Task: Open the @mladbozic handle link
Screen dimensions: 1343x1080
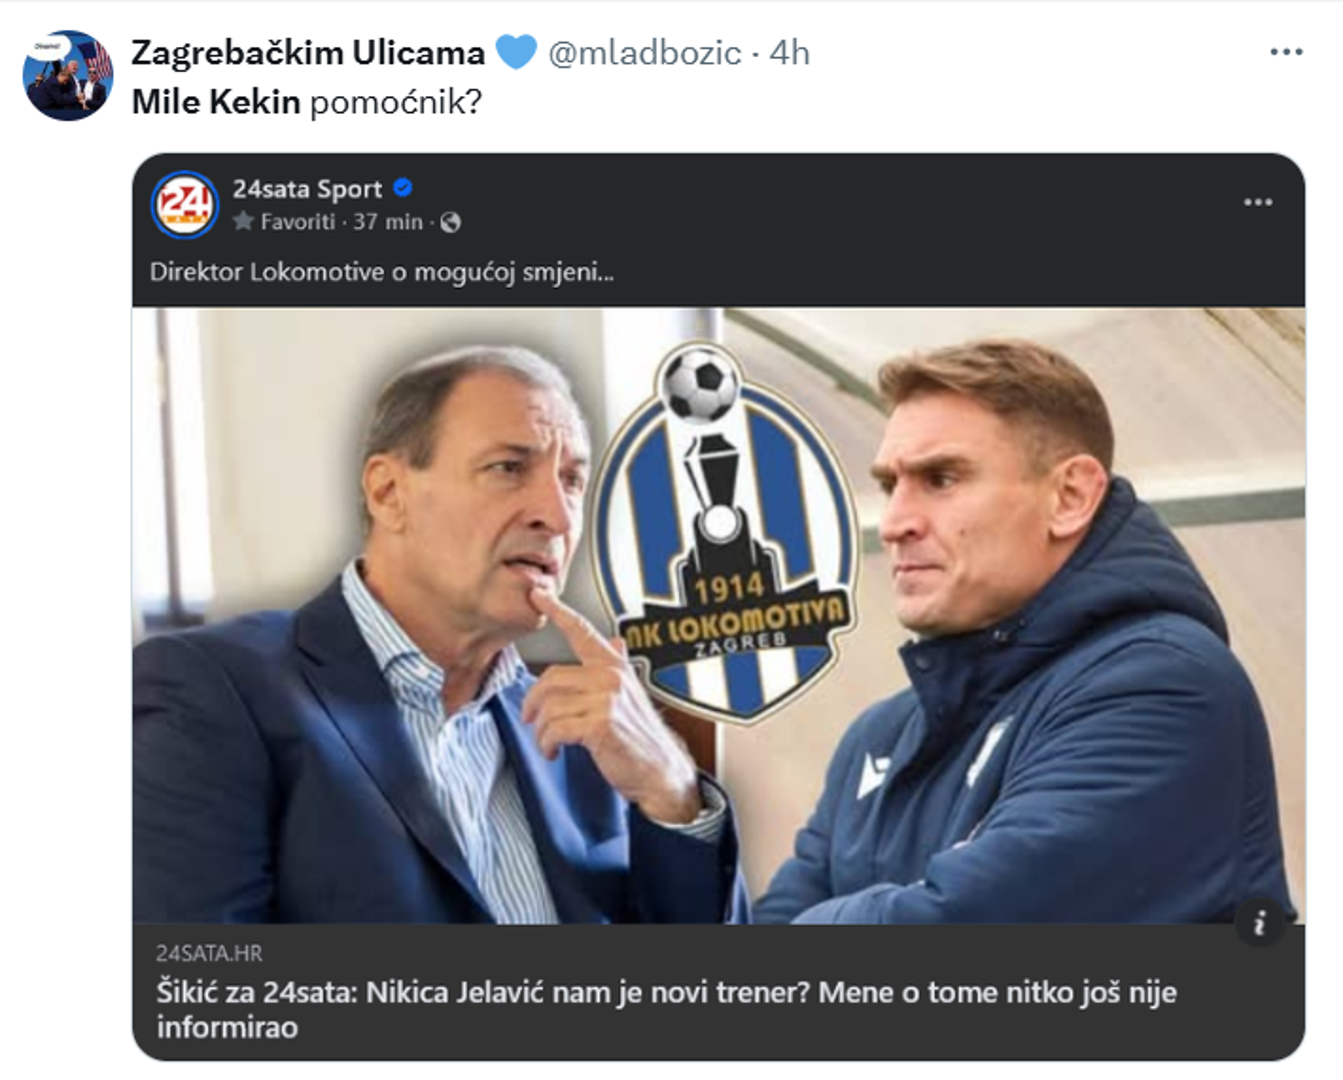Action: point(645,52)
